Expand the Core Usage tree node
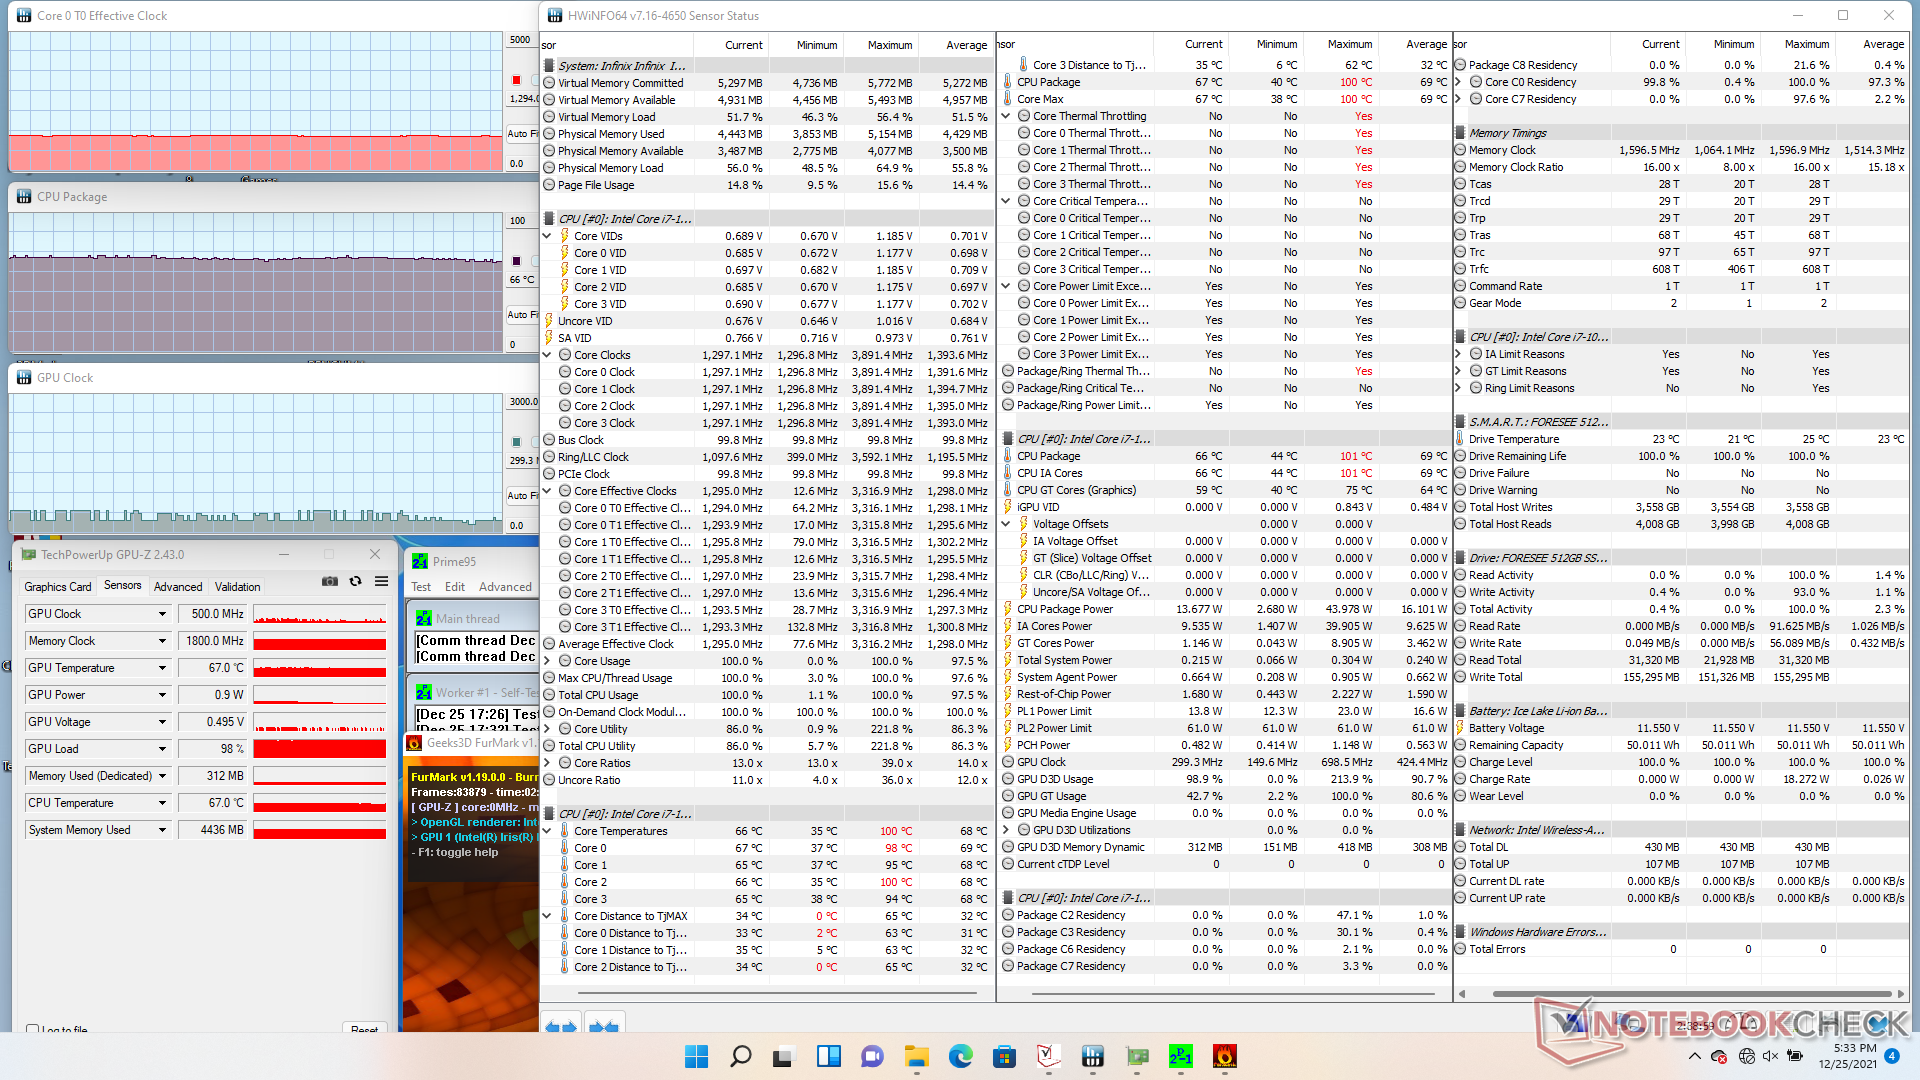Screen dimensions: 1920x1080 547,661
